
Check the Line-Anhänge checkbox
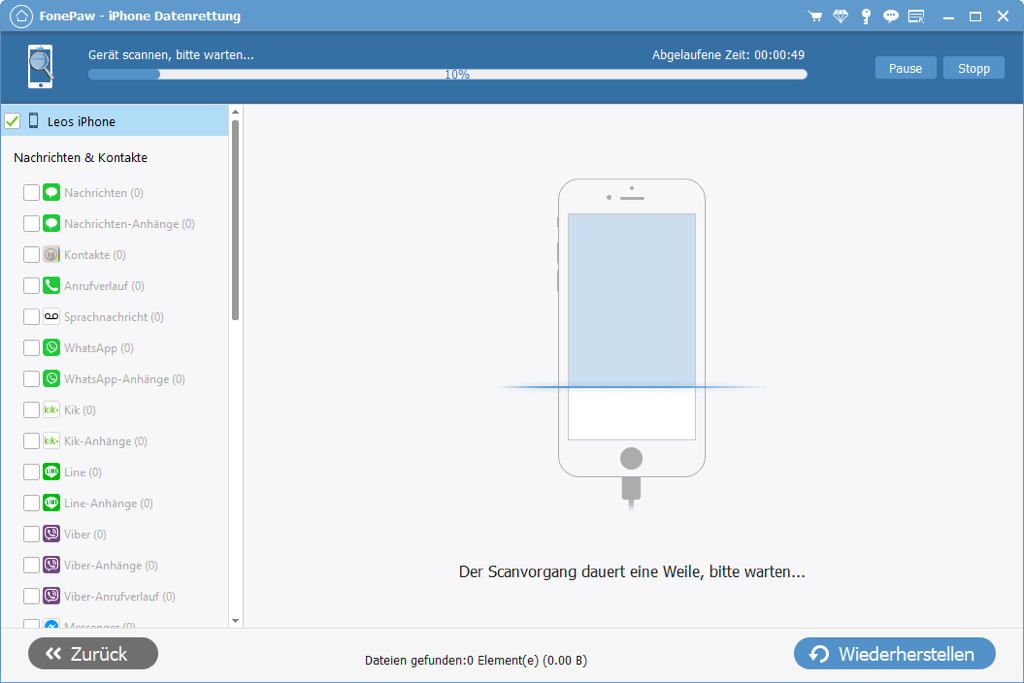tap(31, 503)
